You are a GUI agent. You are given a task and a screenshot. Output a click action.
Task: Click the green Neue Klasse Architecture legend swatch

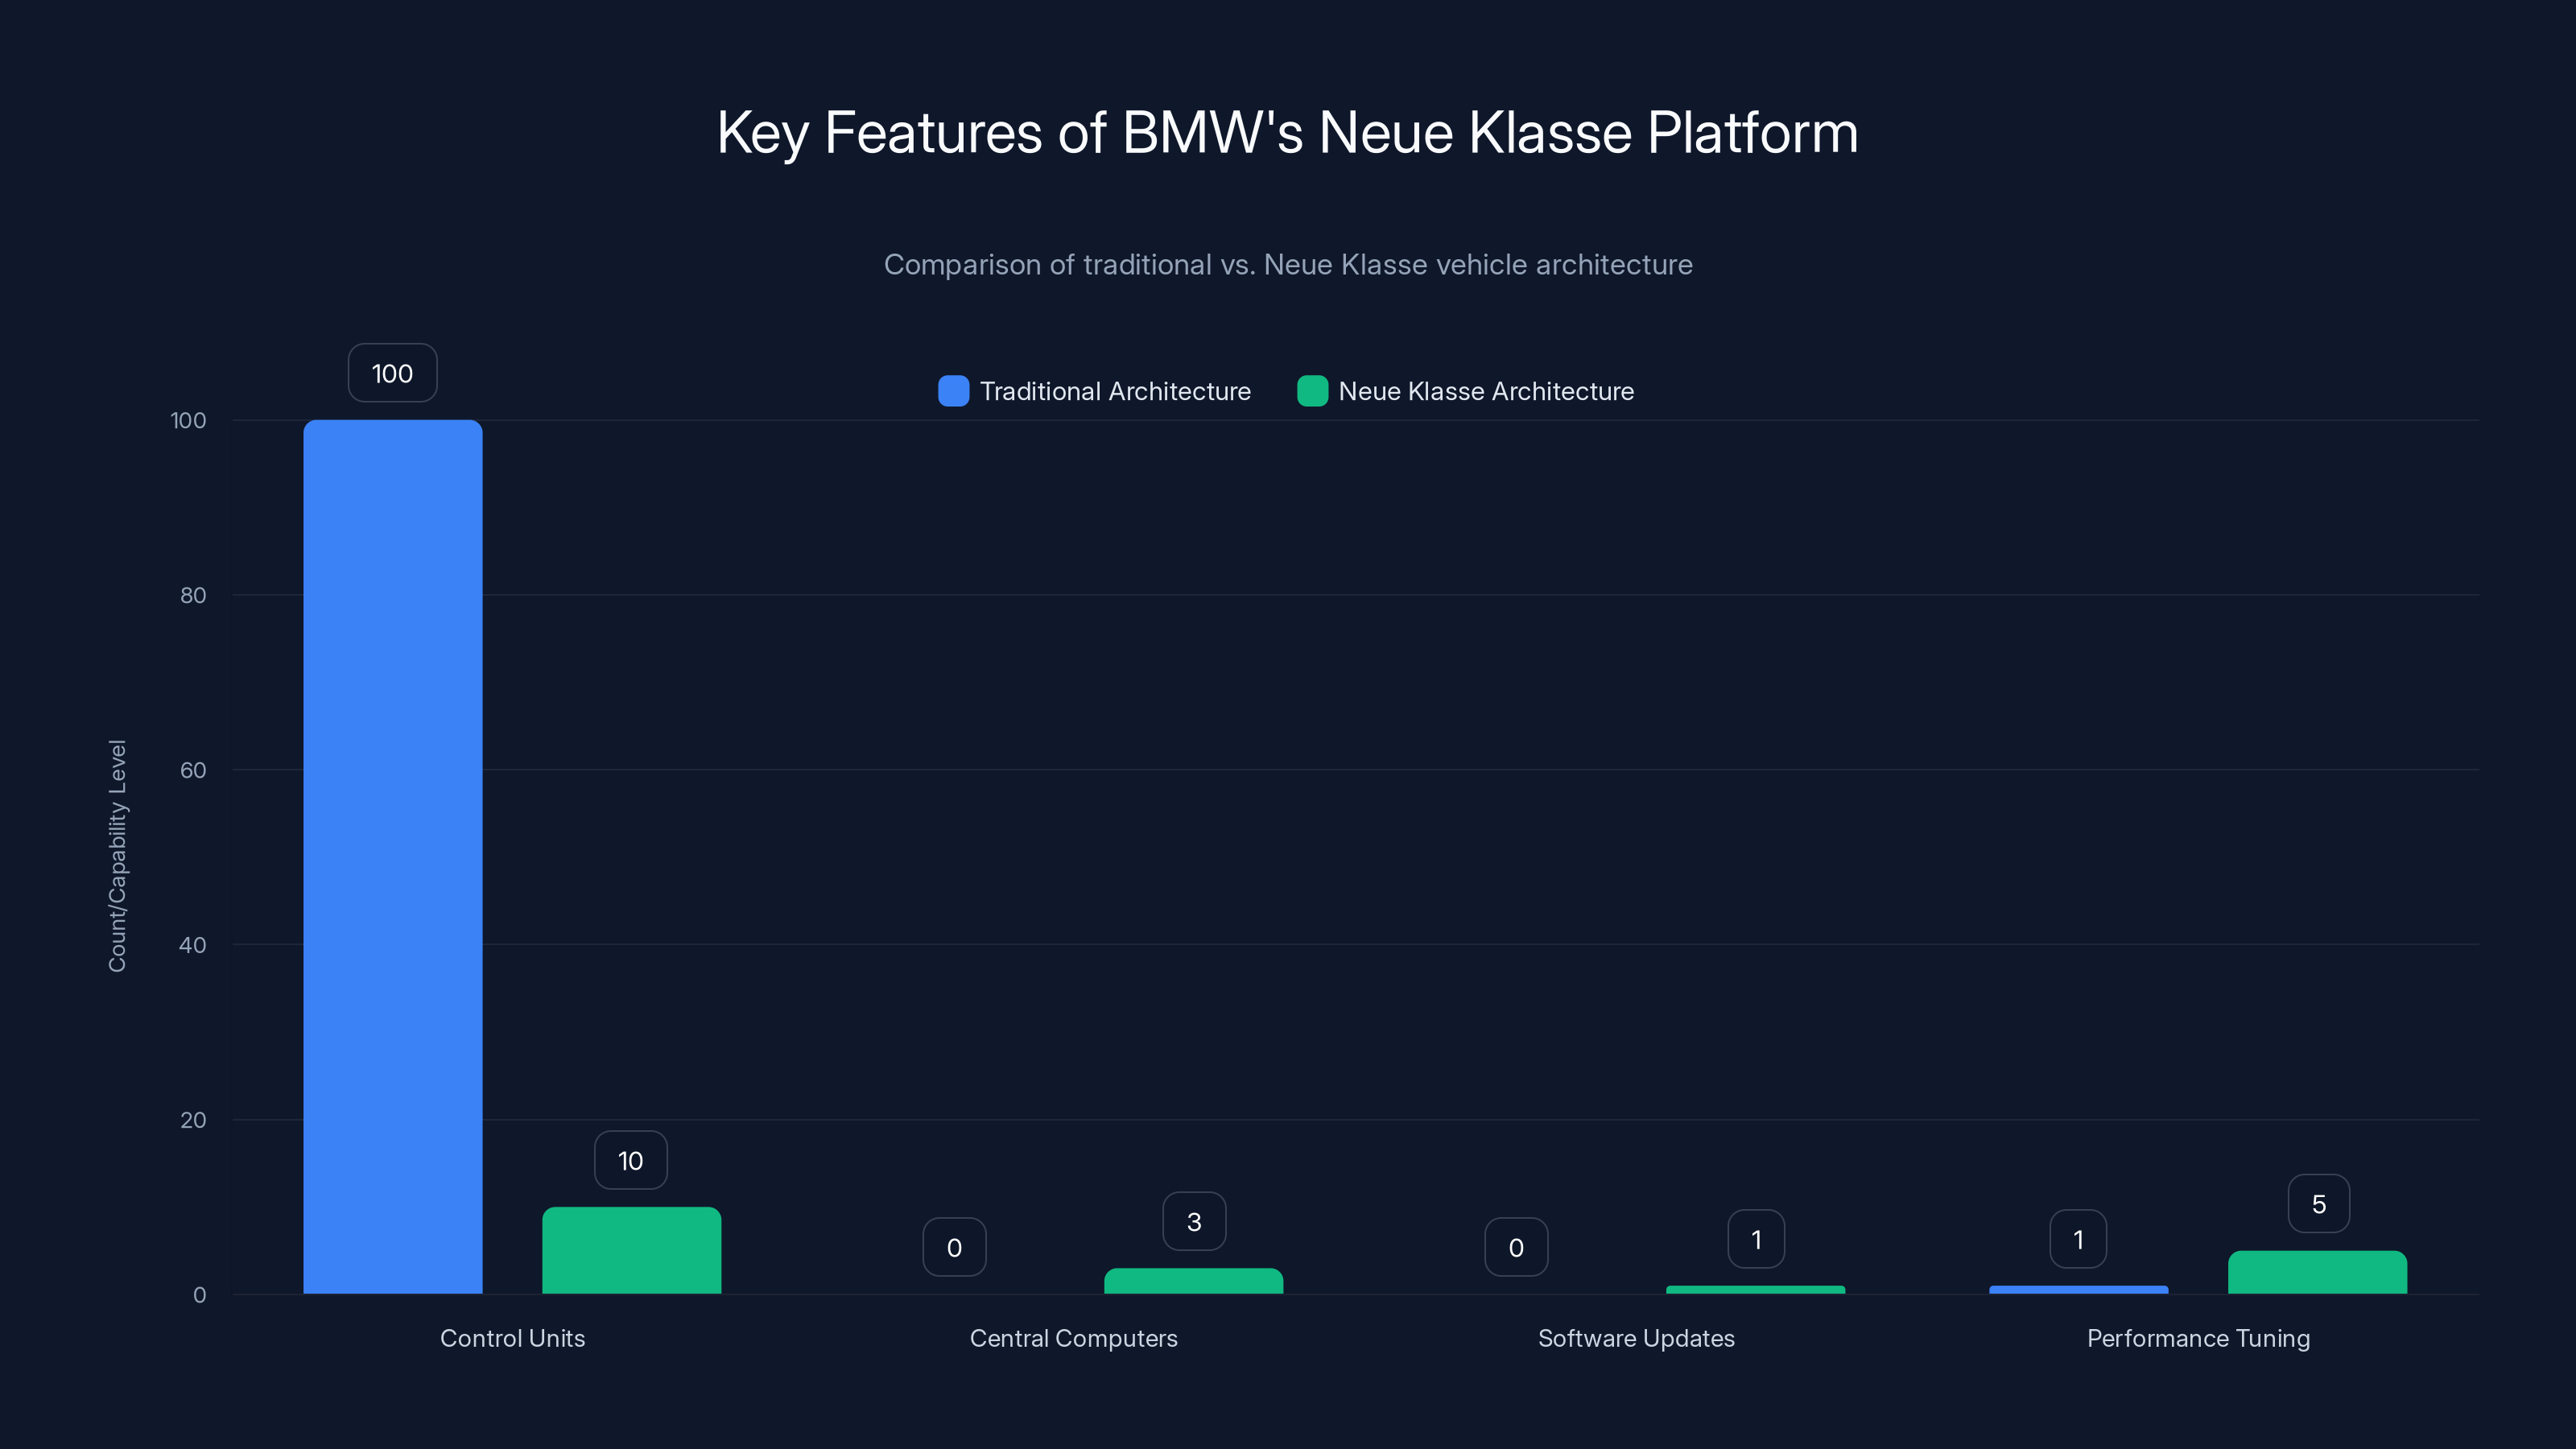coord(1312,391)
